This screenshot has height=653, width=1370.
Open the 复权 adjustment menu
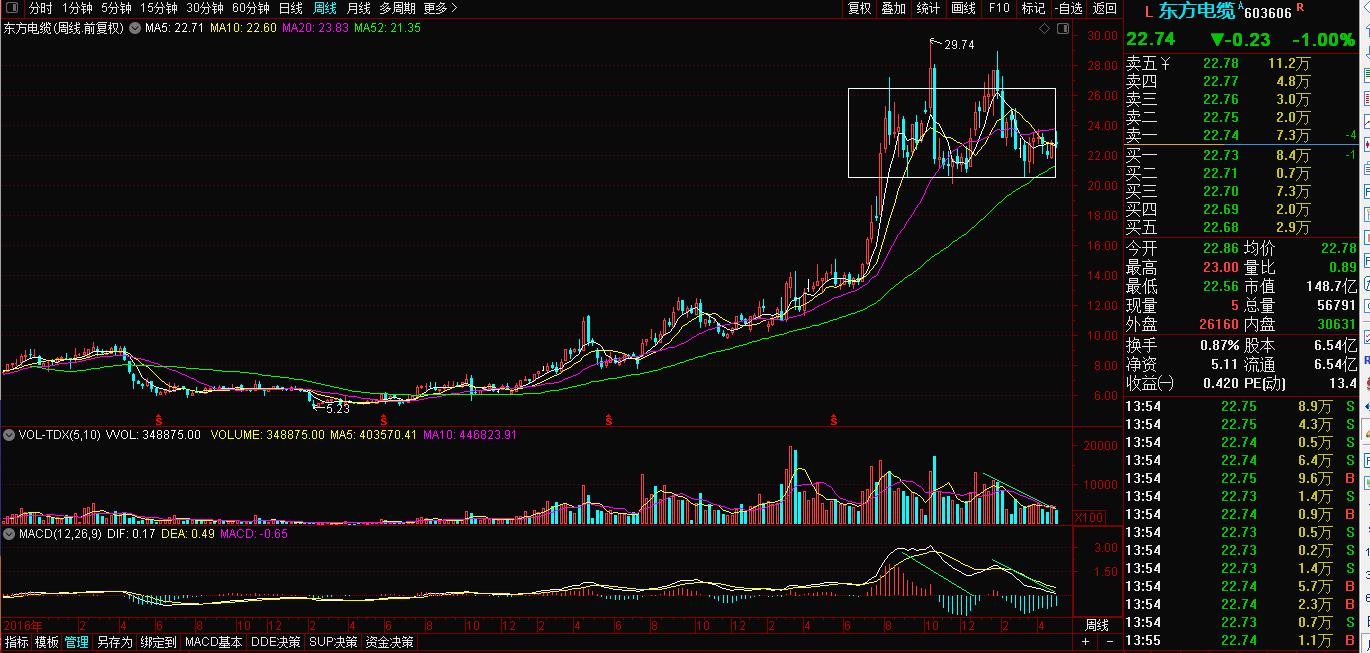tap(859, 8)
